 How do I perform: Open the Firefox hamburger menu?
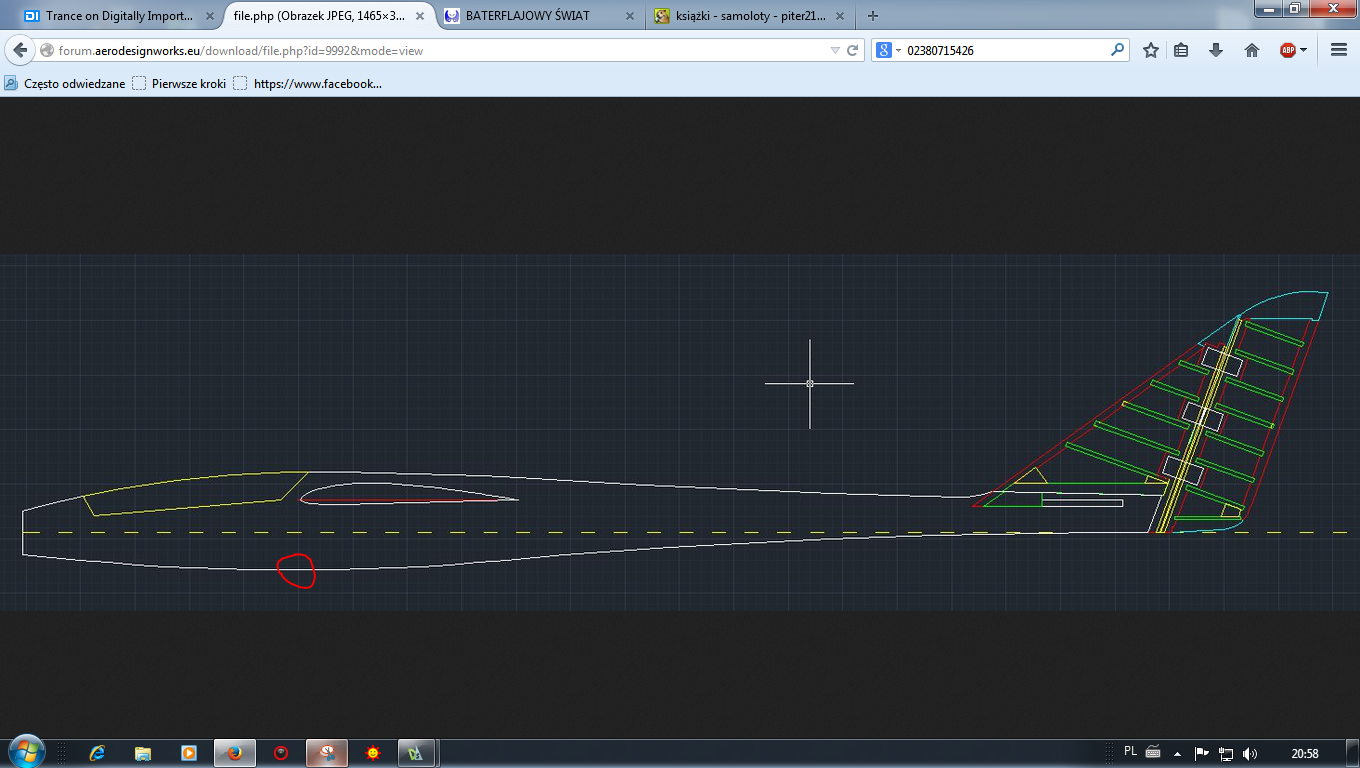click(1339, 50)
